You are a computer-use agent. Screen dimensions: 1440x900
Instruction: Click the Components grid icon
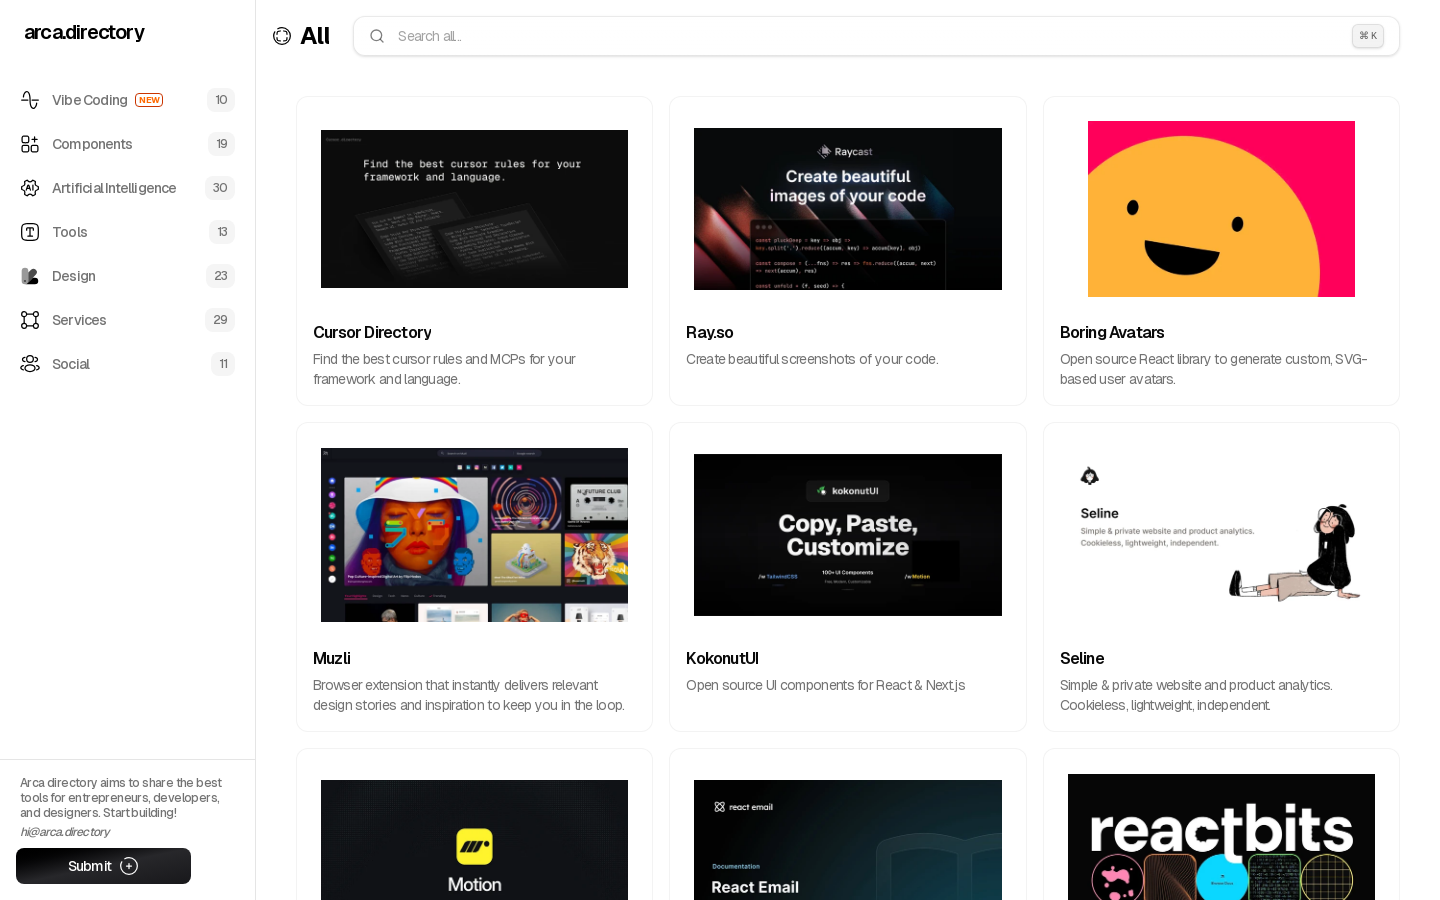pos(30,144)
